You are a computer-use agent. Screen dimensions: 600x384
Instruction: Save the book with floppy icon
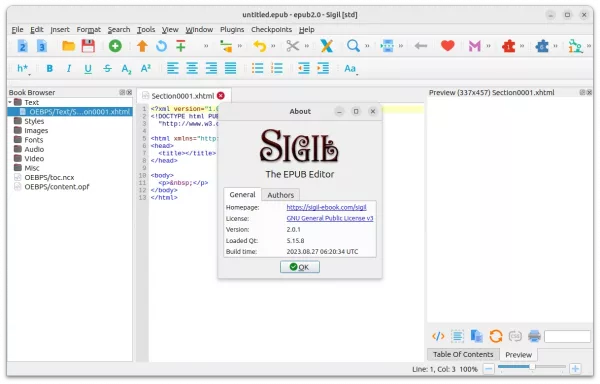88,46
